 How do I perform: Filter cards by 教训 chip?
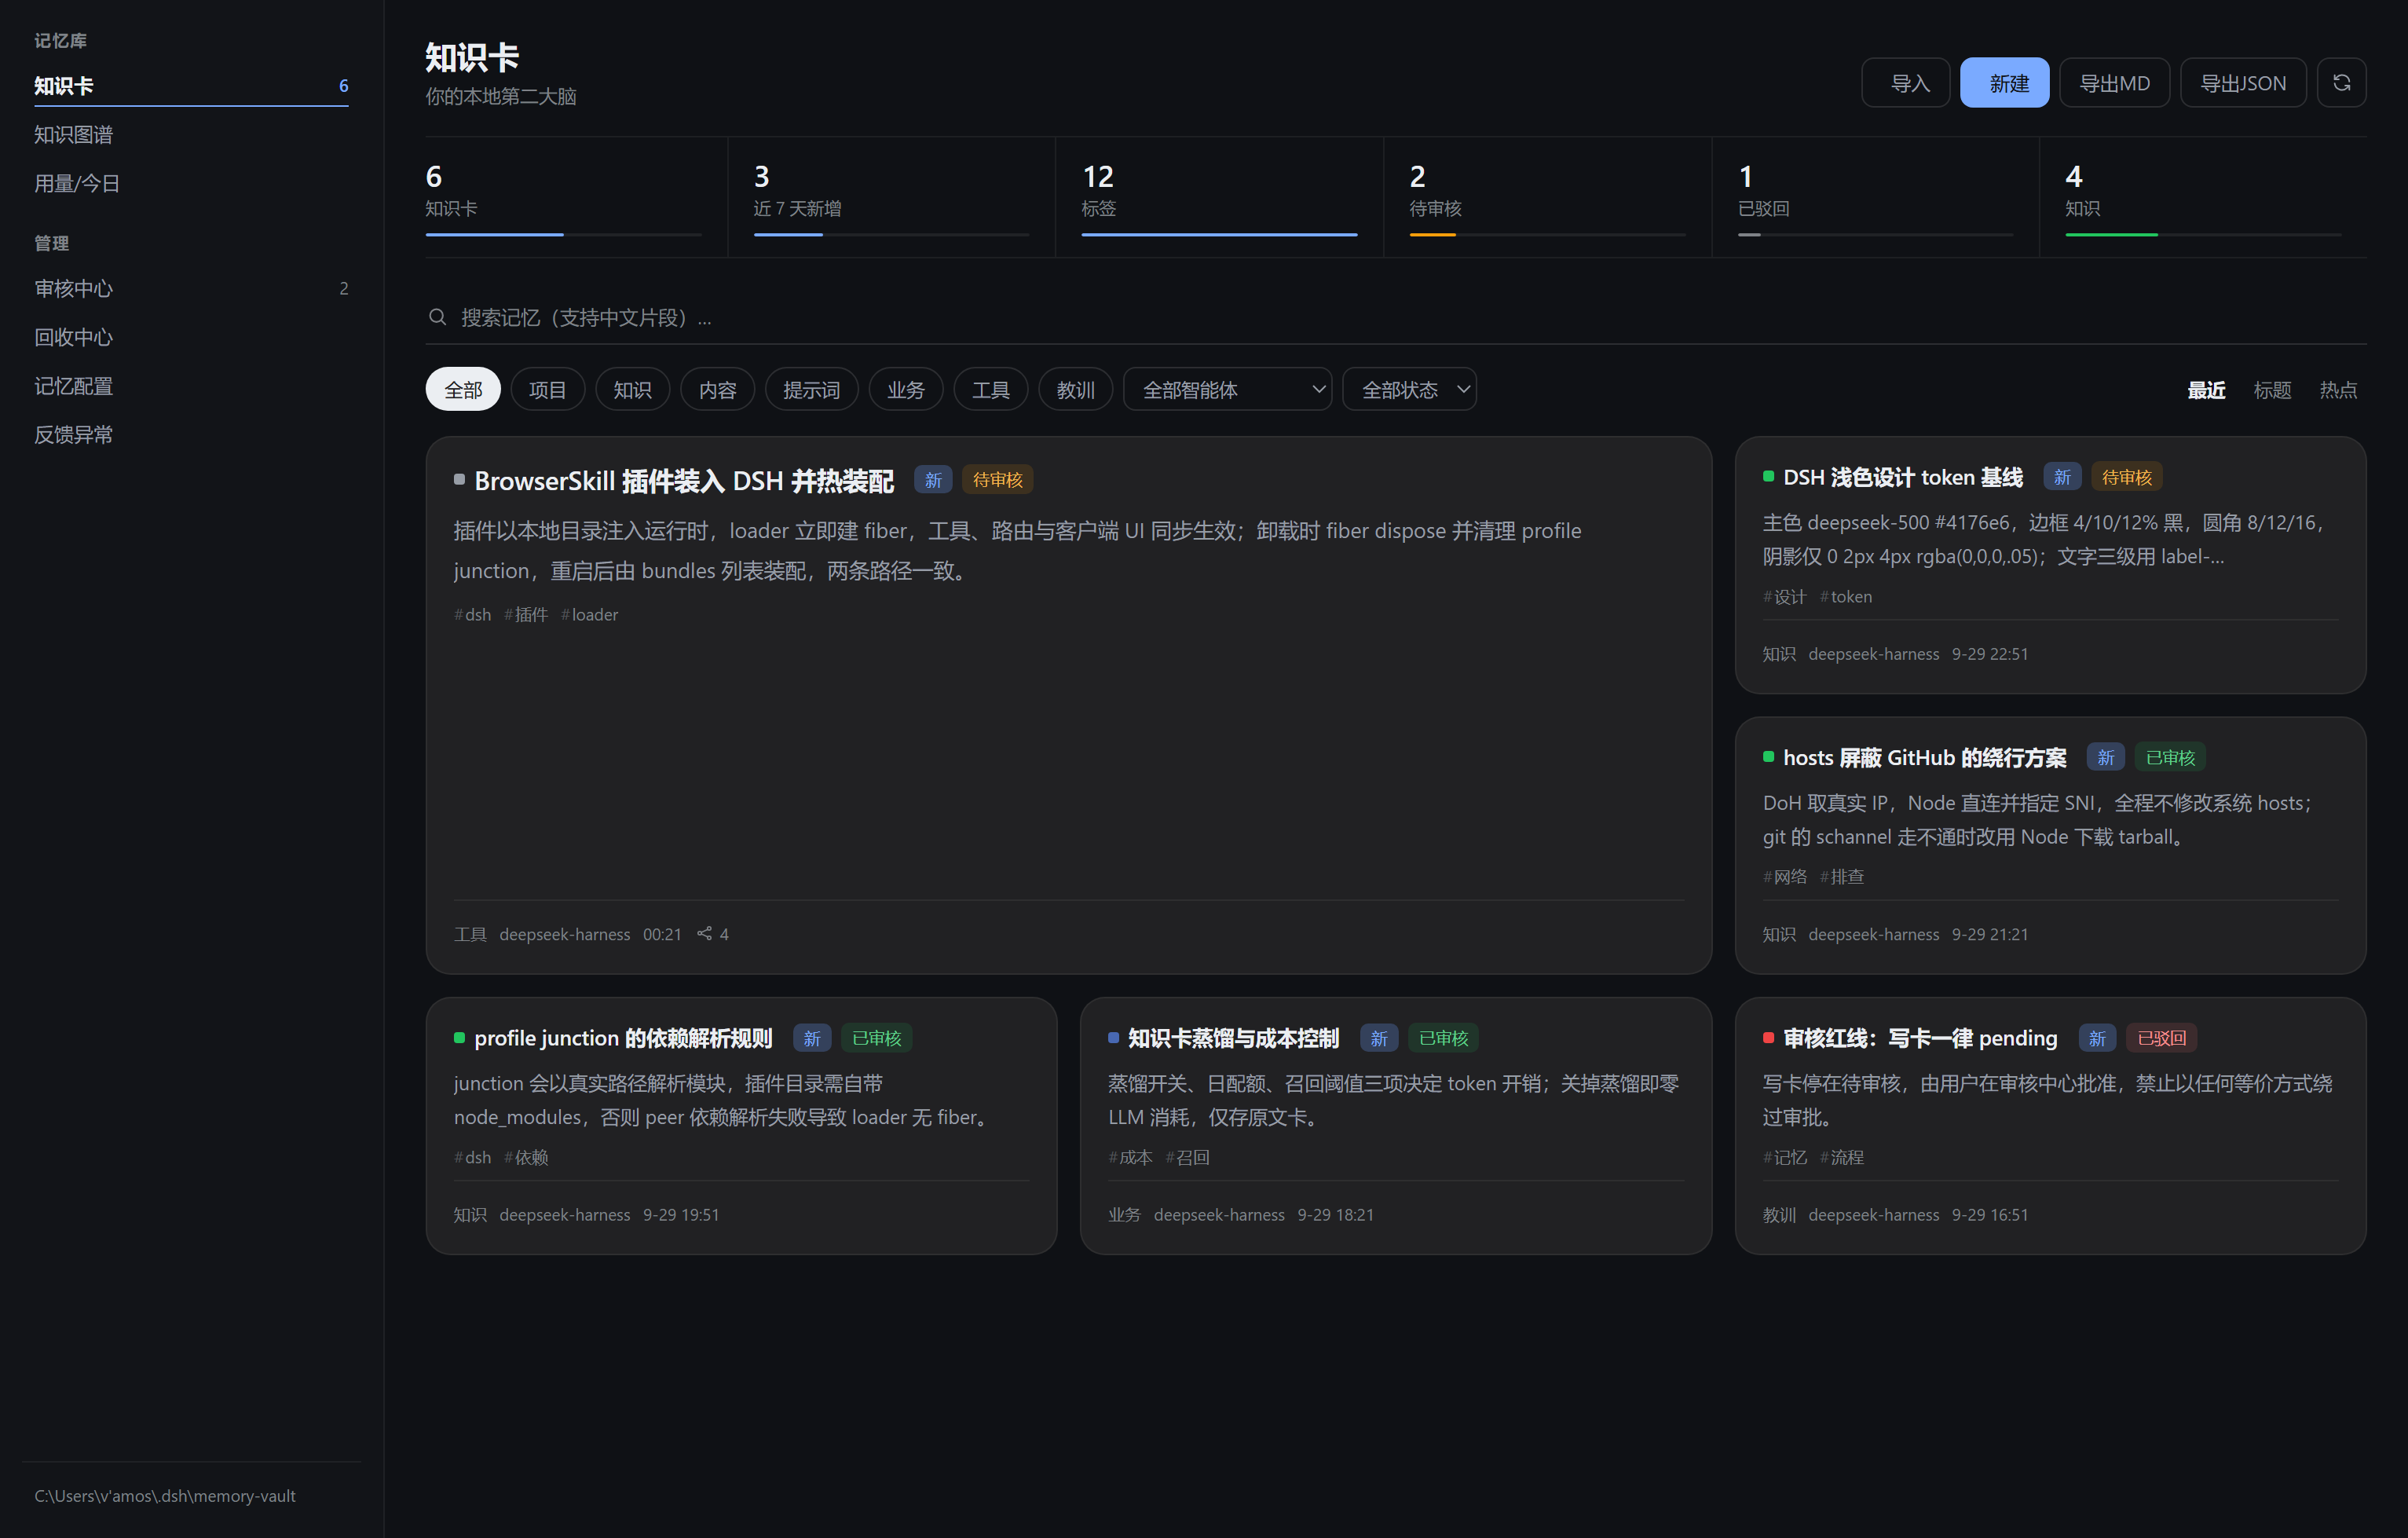1076,389
